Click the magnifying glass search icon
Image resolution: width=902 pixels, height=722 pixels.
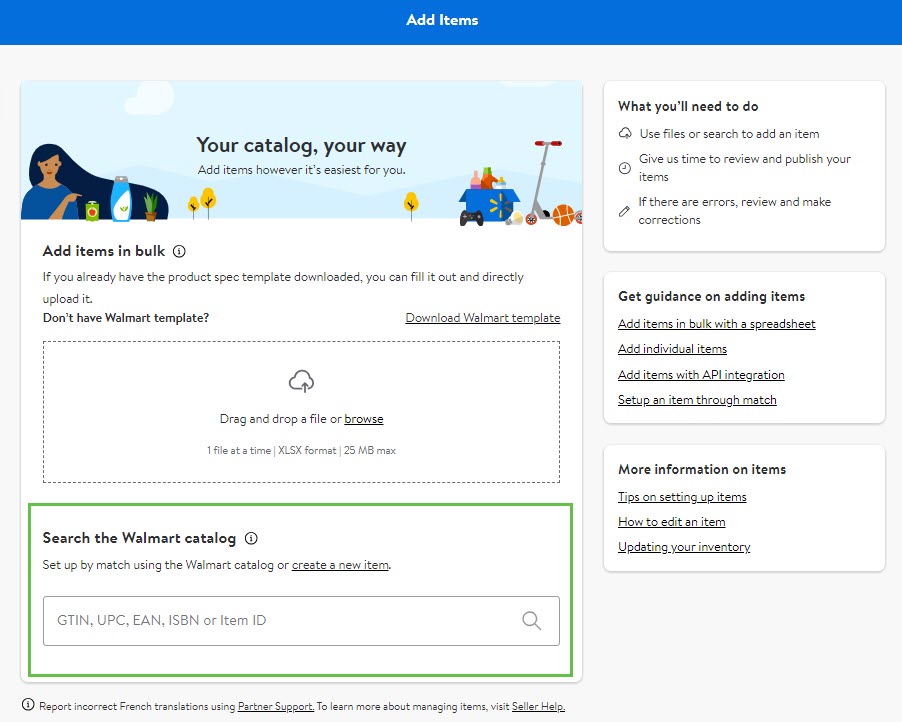pos(532,621)
